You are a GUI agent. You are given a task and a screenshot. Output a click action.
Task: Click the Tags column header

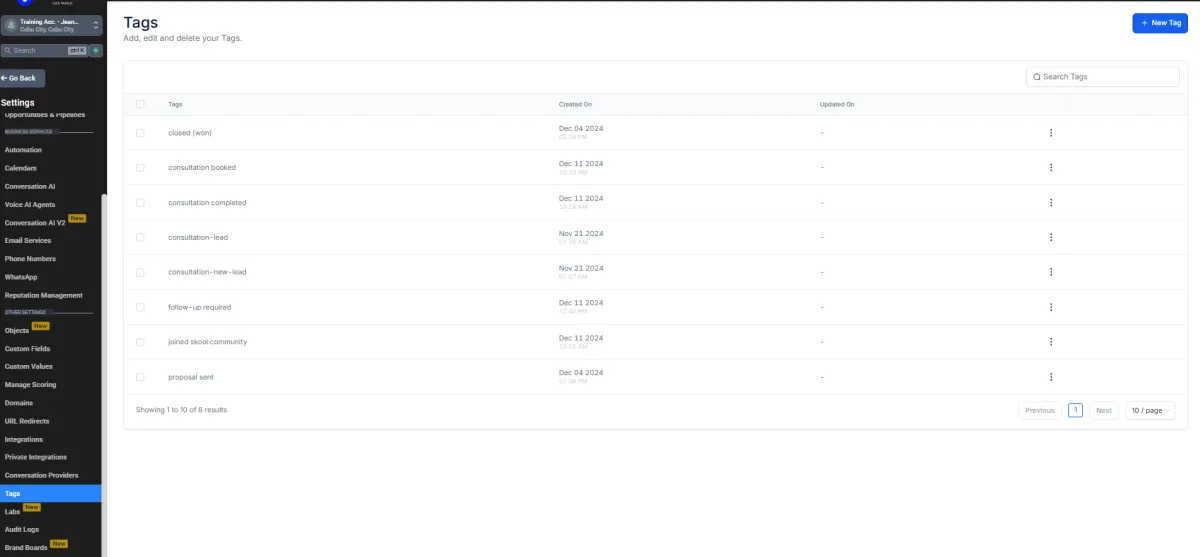(x=175, y=104)
